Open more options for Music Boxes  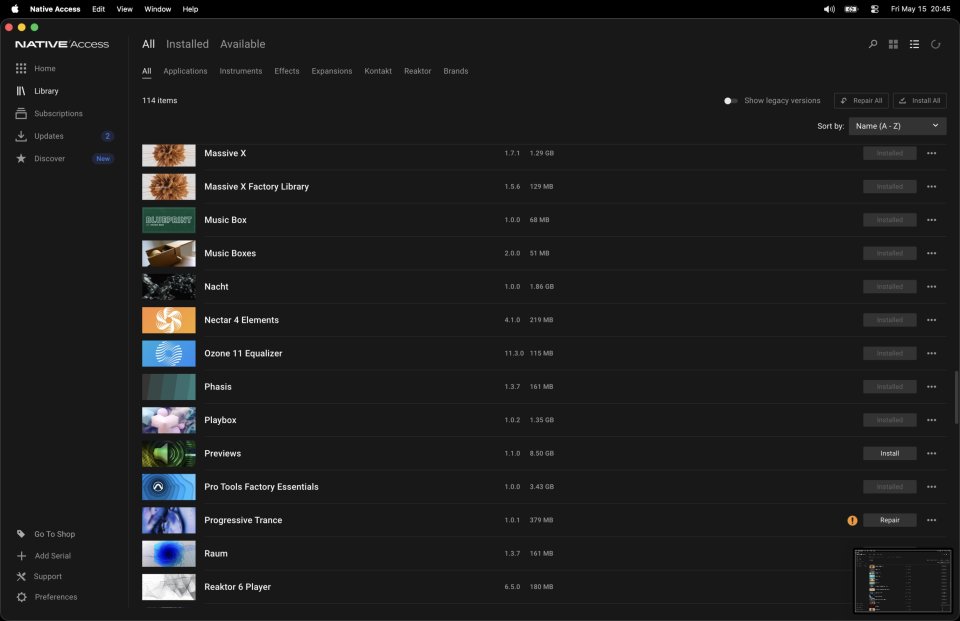(x=931, y=253)
